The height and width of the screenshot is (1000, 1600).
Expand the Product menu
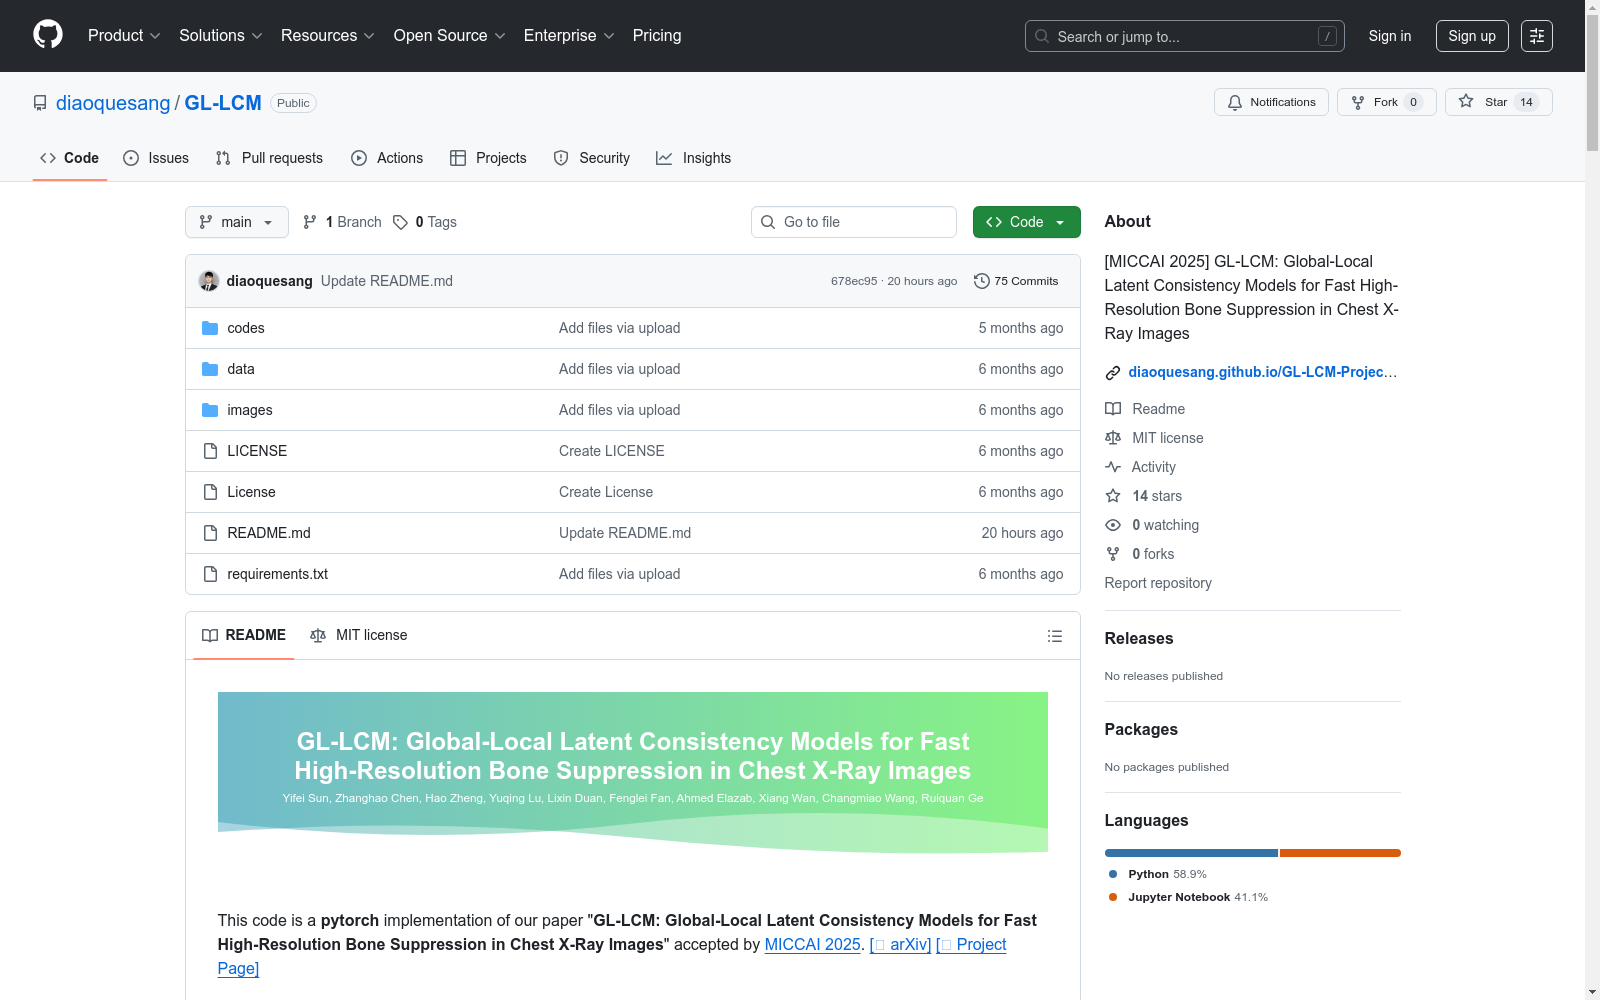pyautogui.click(x=124, y=35)
